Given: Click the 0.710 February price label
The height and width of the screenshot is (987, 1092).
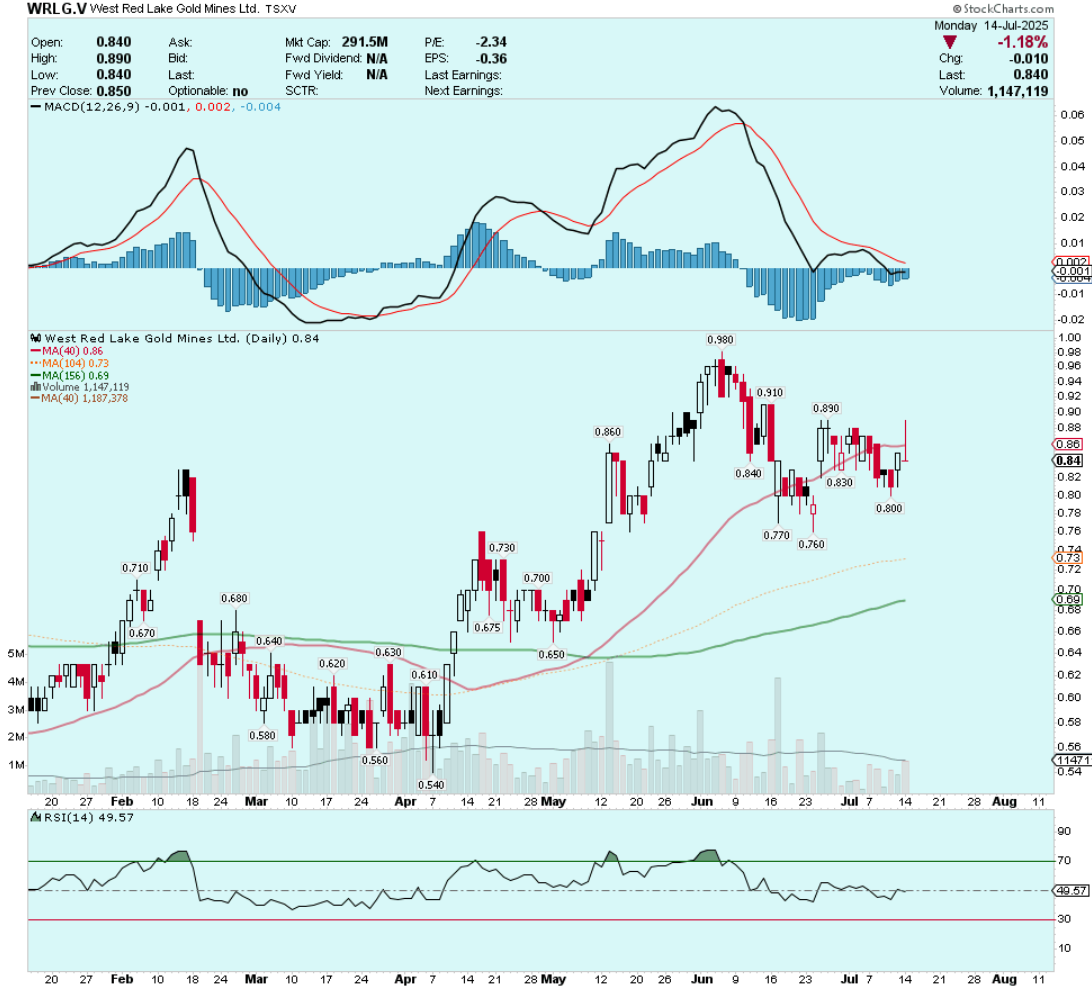Looking at the screenshot, I should pos(135,568).
